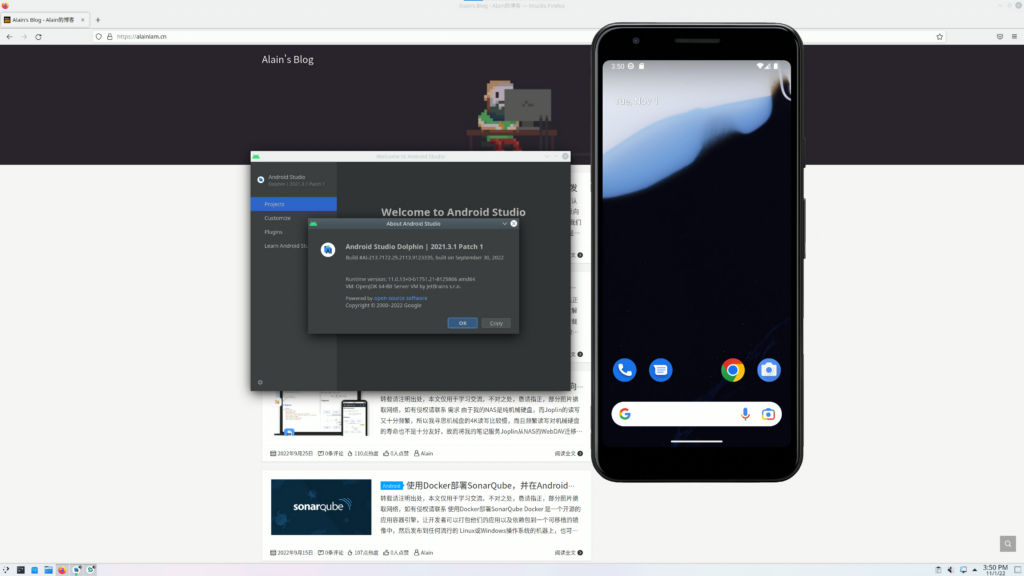
Task: Open the terminal from the taskbar
Action: (21, 569)
